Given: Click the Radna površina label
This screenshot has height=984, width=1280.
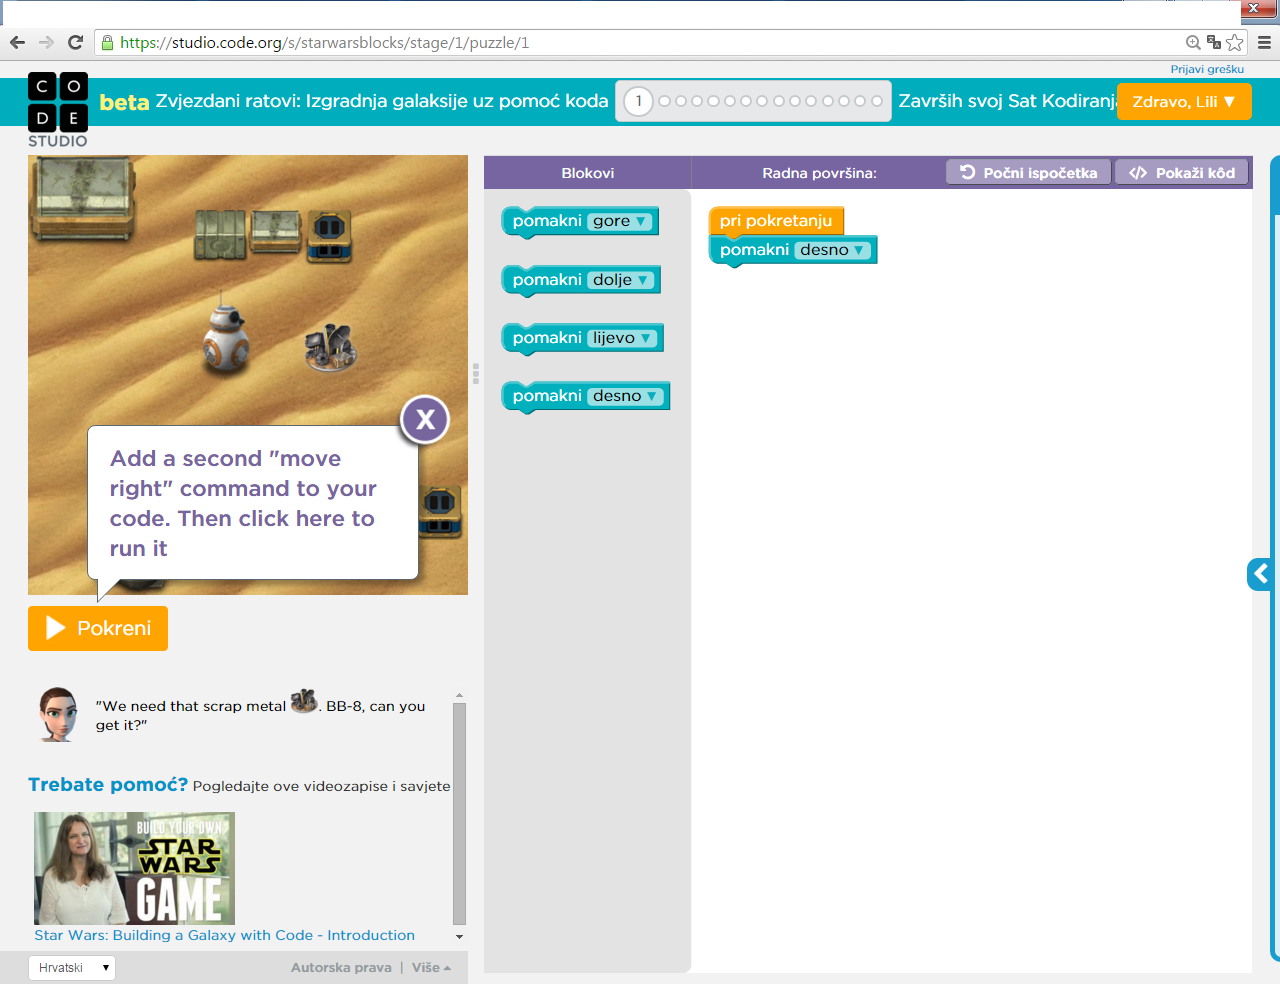Looking at the screenshot, I should click(x=819, y=173).
